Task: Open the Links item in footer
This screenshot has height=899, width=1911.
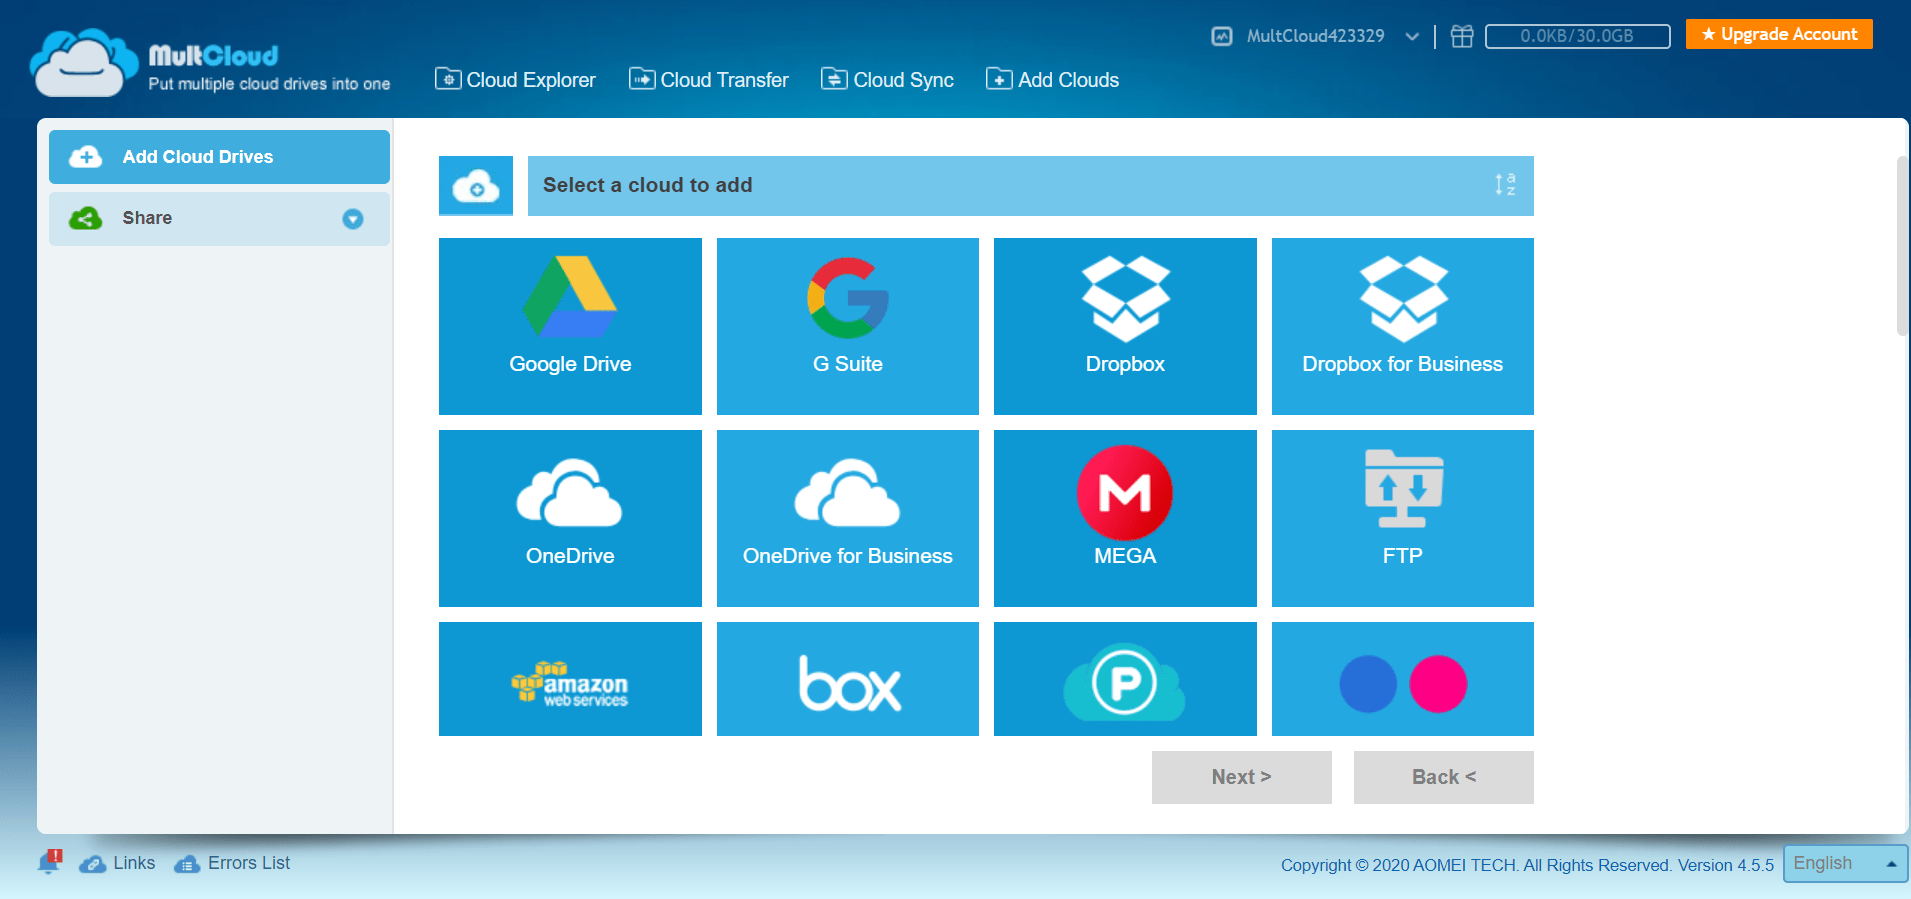Action: click(x=118, y=863)
